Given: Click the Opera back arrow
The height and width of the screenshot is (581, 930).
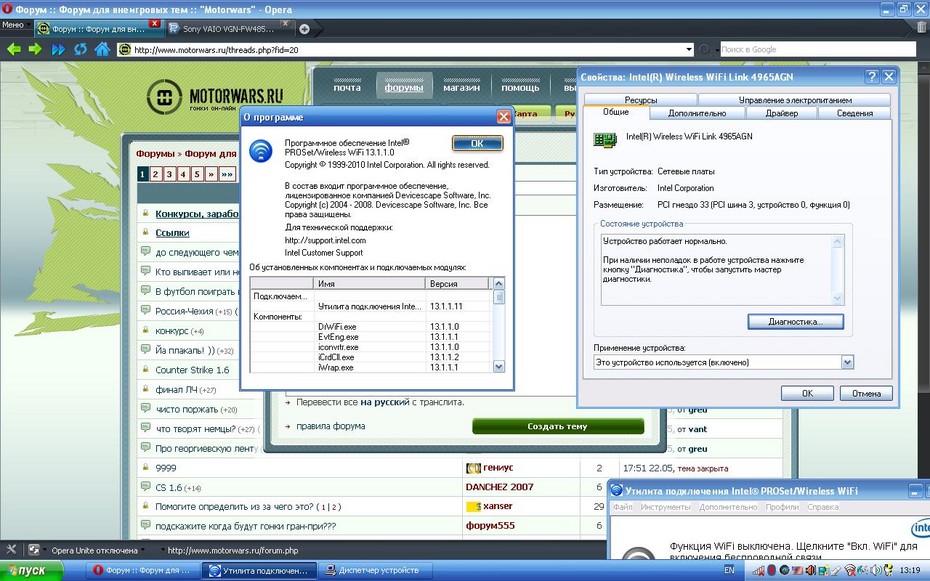Looking at the screenshot, I should [14, 49].
